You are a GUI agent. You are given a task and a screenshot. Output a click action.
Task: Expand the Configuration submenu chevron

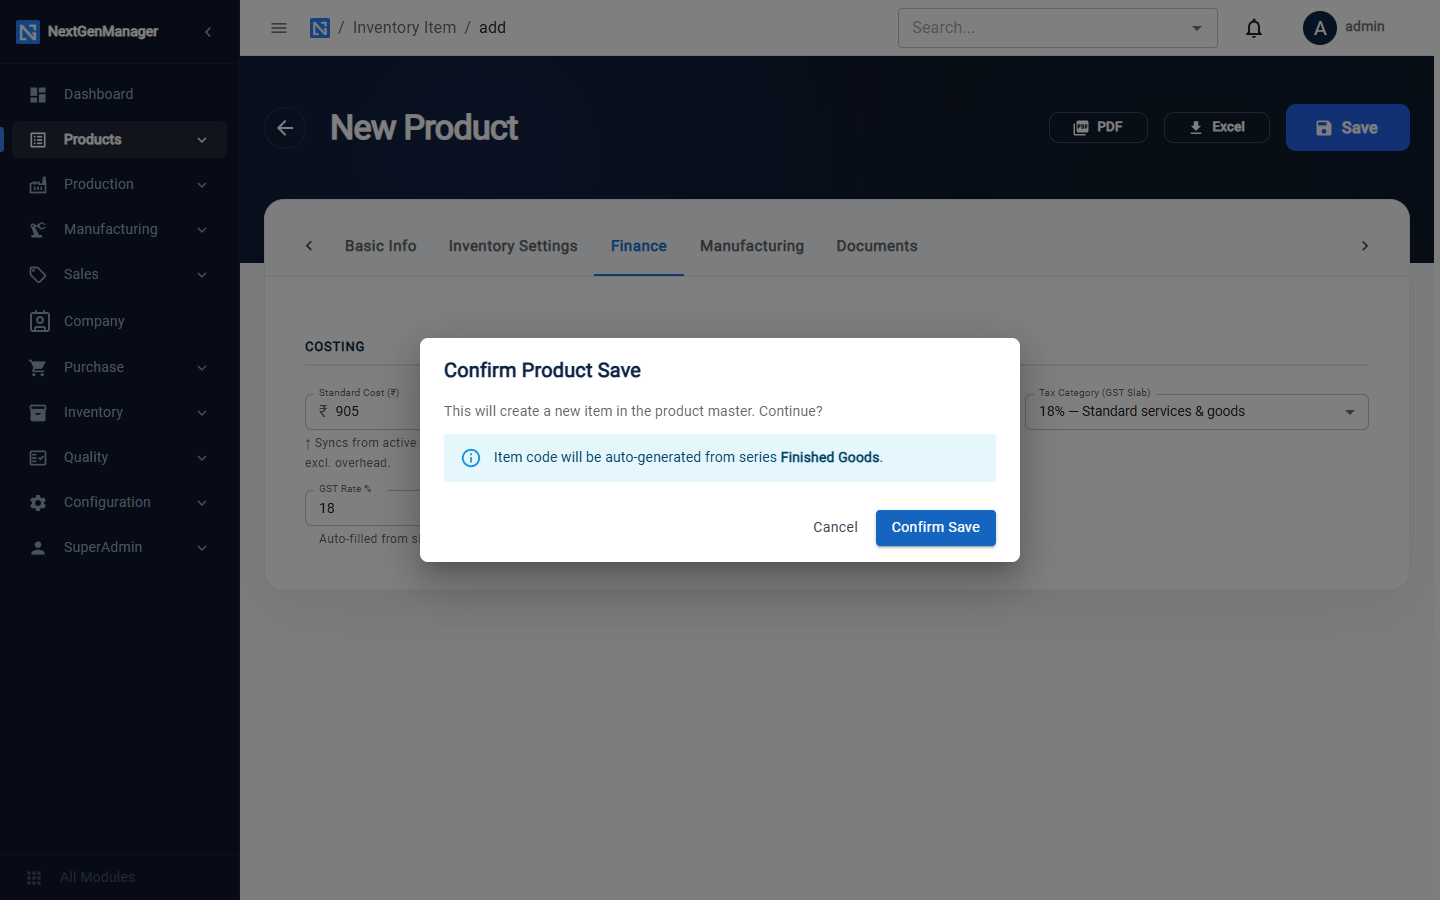[x=202, y=503]
